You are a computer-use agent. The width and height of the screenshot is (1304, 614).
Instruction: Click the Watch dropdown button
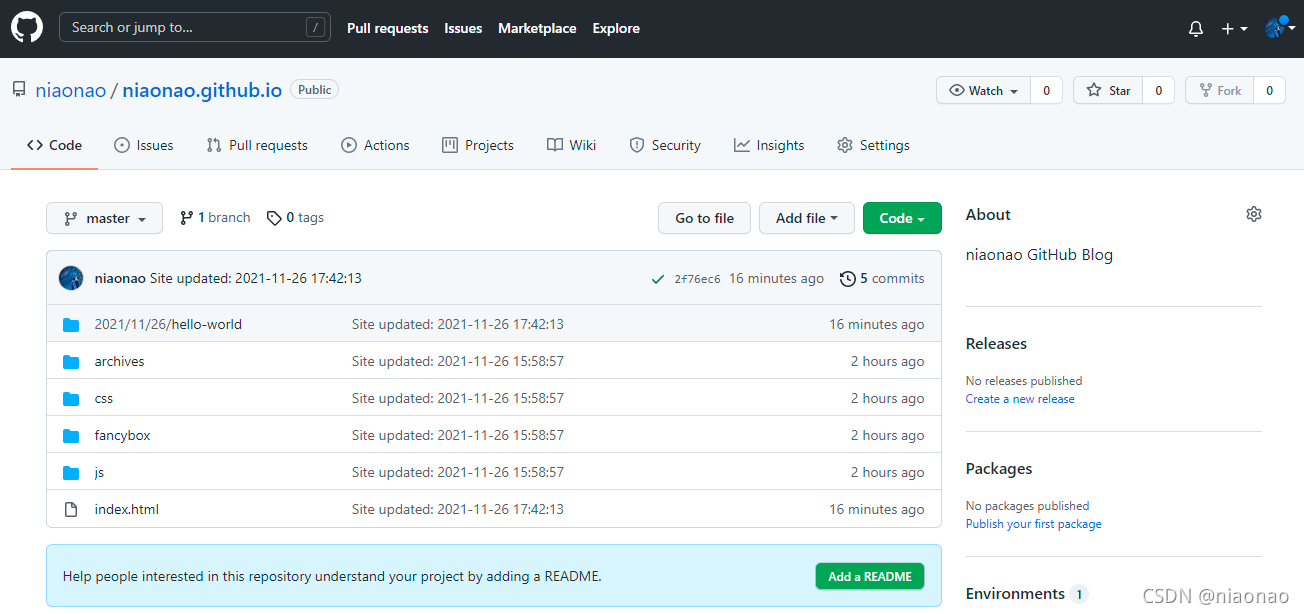(983, 90)
